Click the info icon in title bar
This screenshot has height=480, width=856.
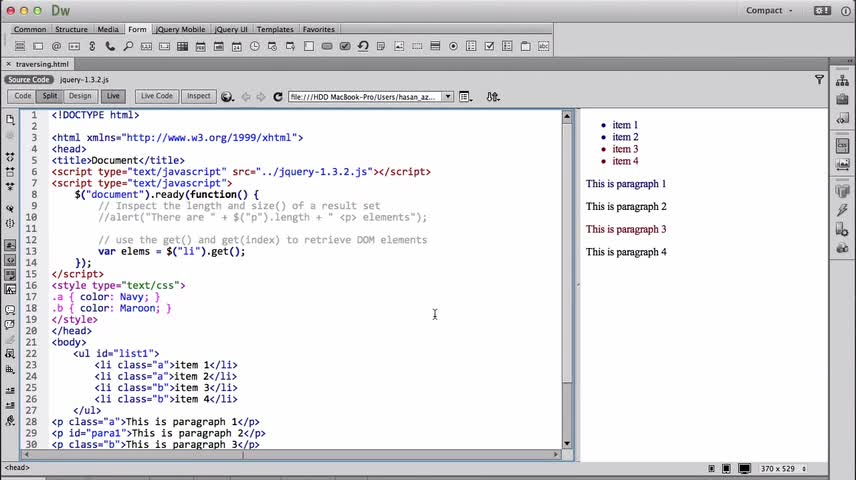click(x=846, y=10)
